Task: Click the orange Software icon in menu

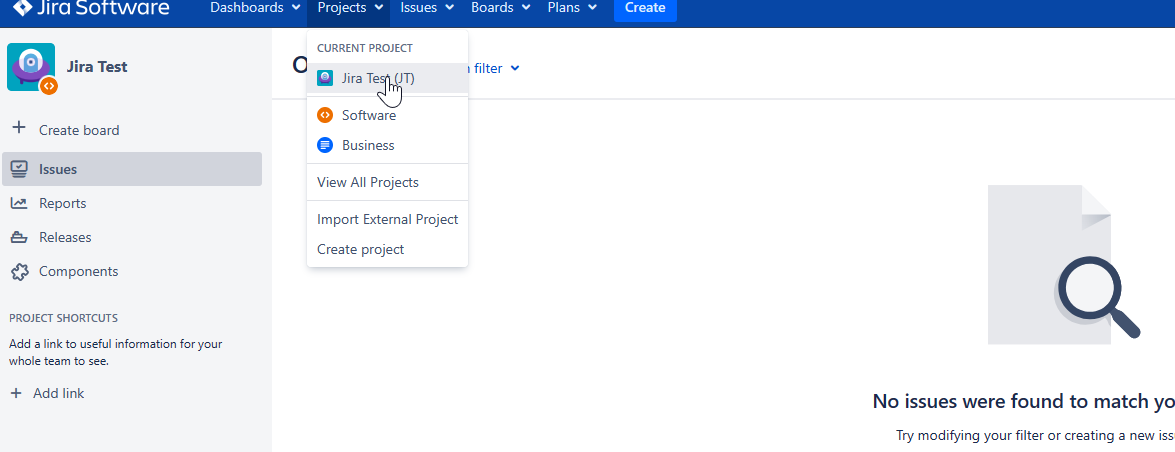Action: point(324,115)
